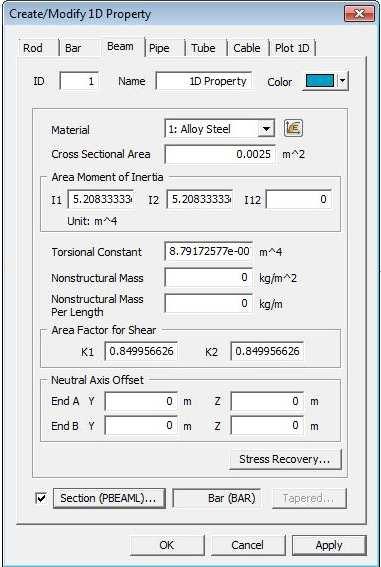Open the Section (PBEAML) dialog button
381x567 pixels.
tap(109, 498)
